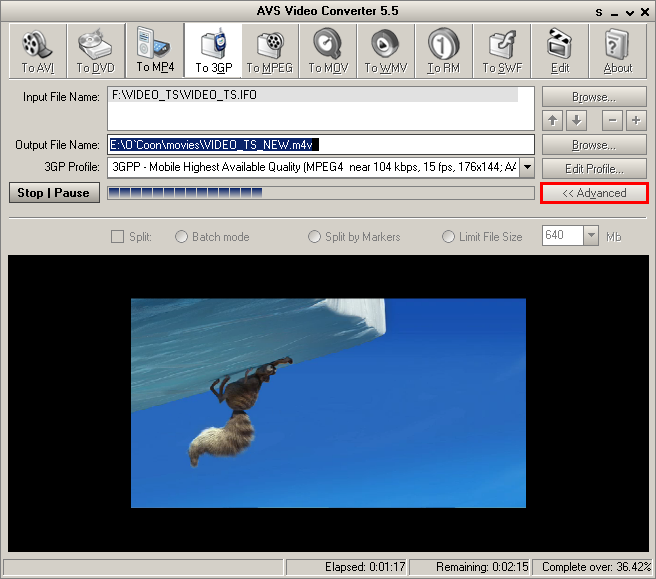Click the title bar down-arrow restore button
The image size is (656, 579).
630,13
